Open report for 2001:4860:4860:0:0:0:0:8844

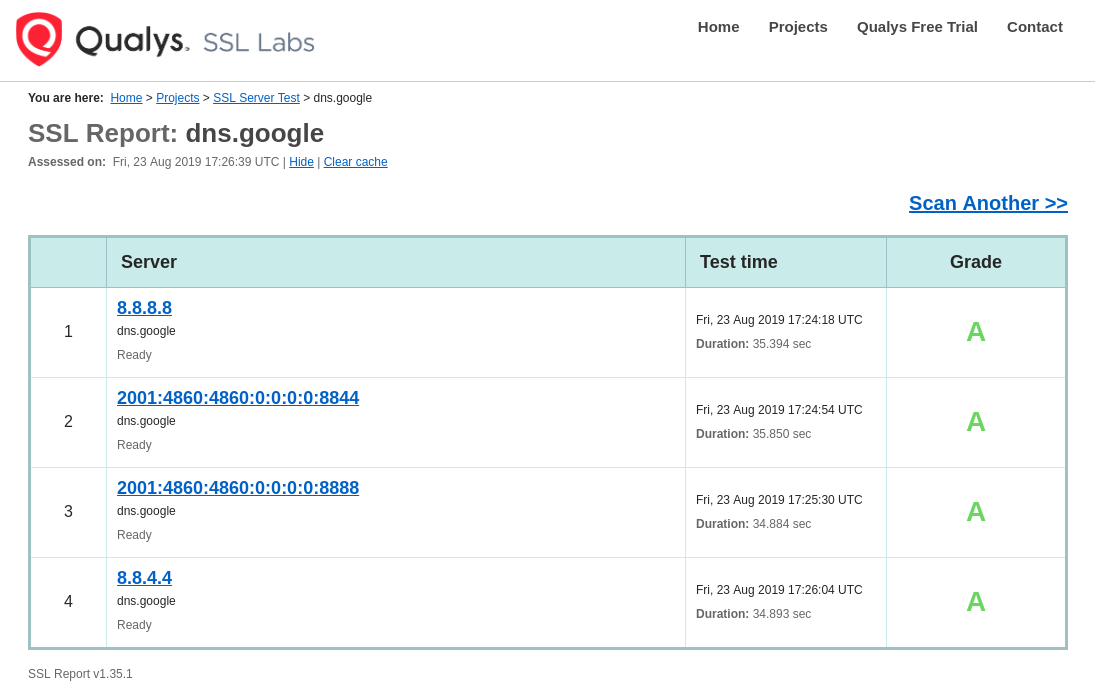click(238, 398)
